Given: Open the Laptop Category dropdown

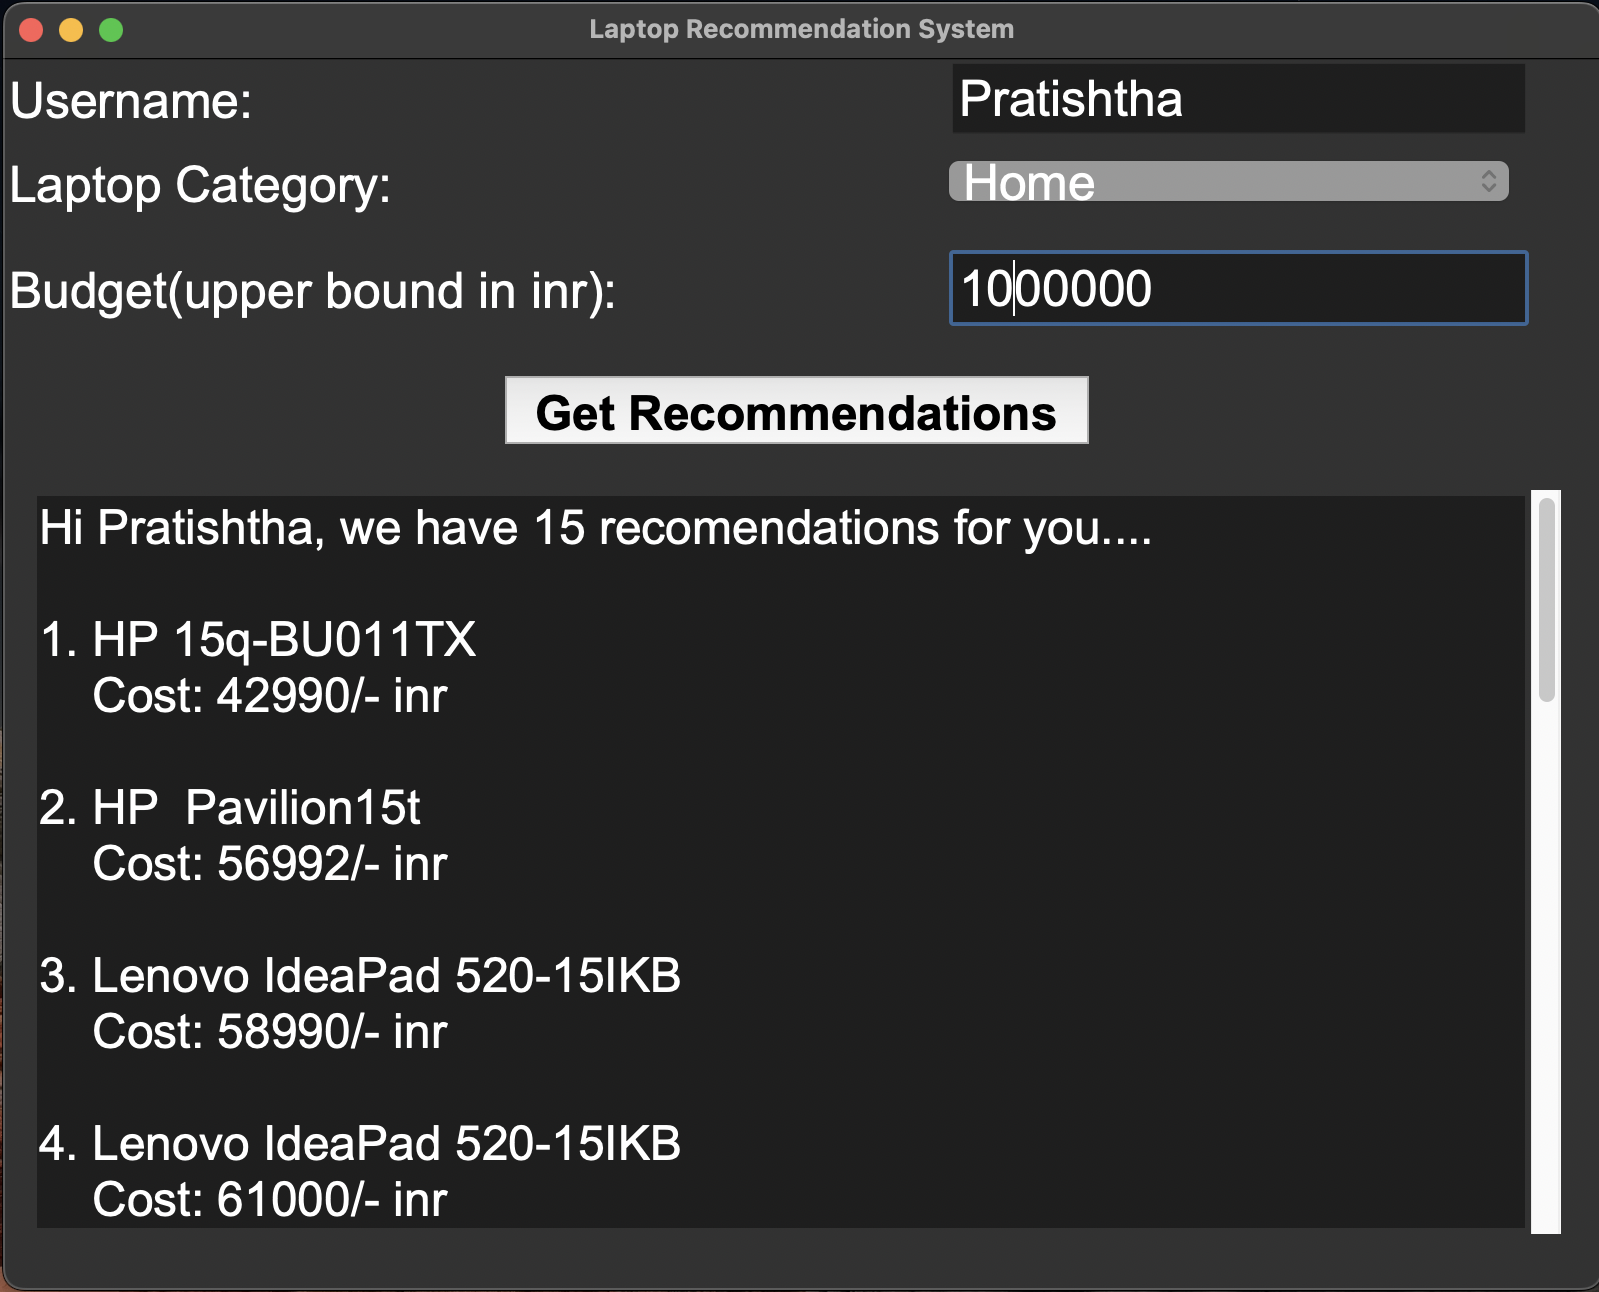Looking at the screenshot, I should pos(1228,181).
